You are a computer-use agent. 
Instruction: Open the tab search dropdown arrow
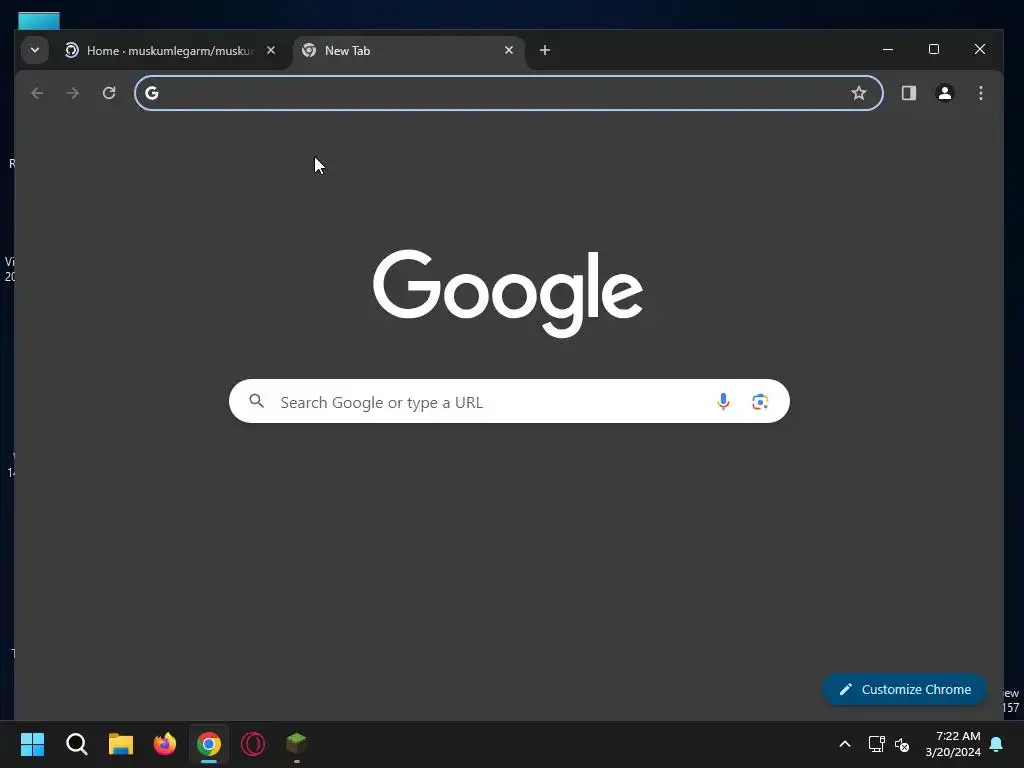tap(35, 50)
